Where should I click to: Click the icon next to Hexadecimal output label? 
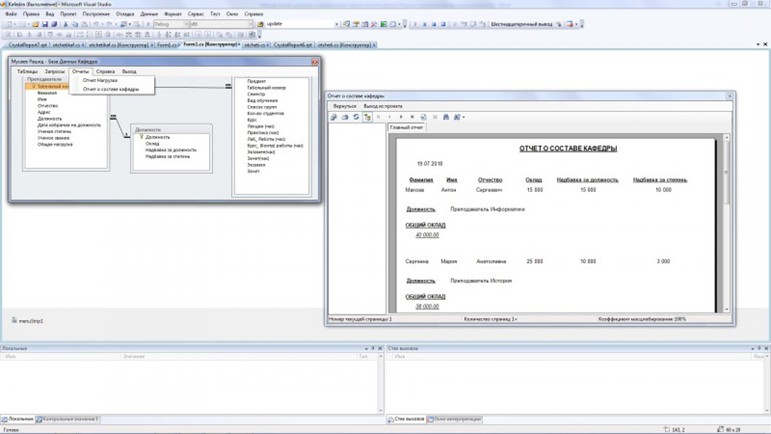point(559,24)
